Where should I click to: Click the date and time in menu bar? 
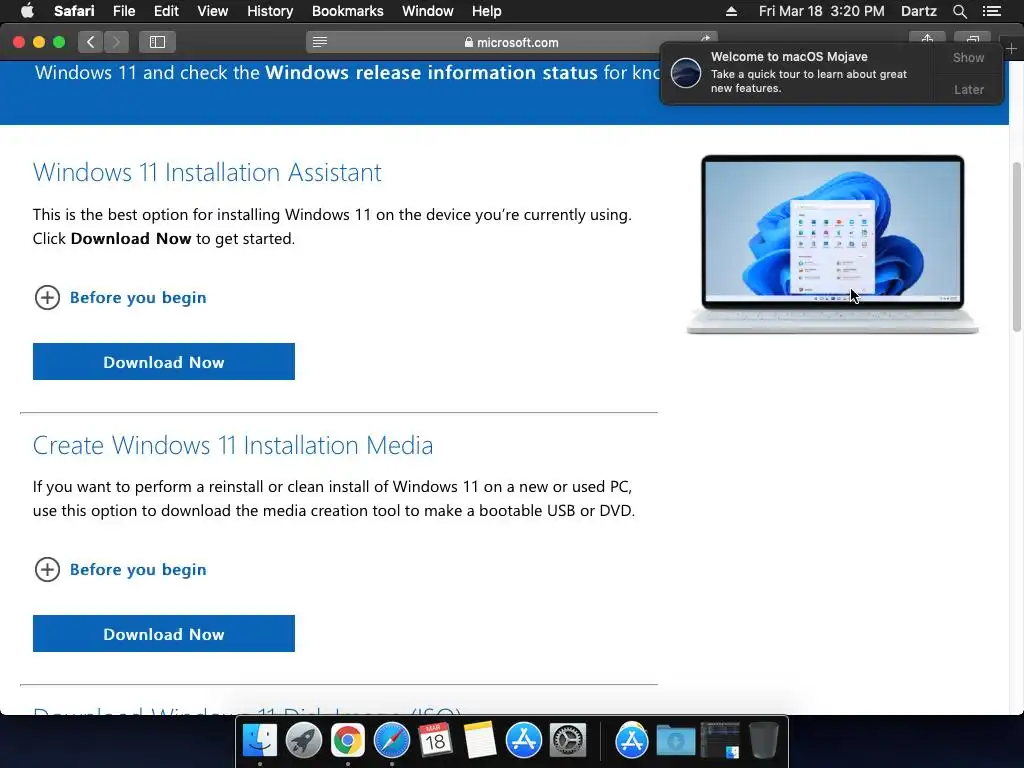822,11
